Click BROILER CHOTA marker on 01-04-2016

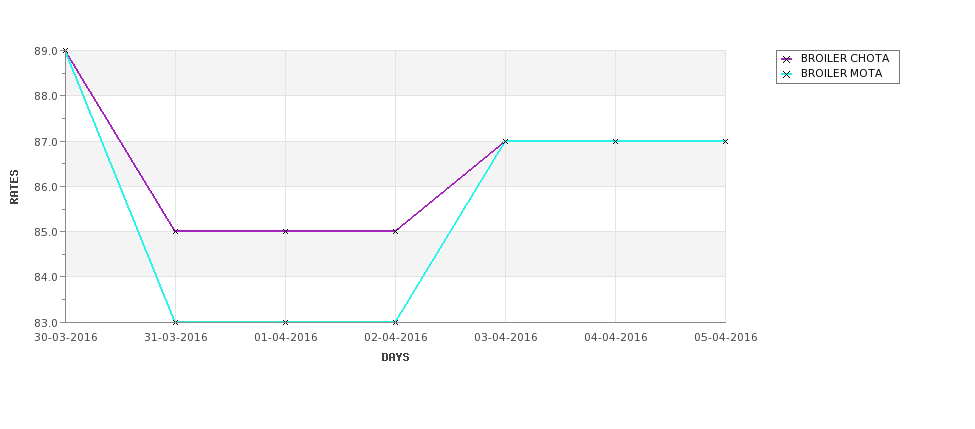tap(285, 231)
